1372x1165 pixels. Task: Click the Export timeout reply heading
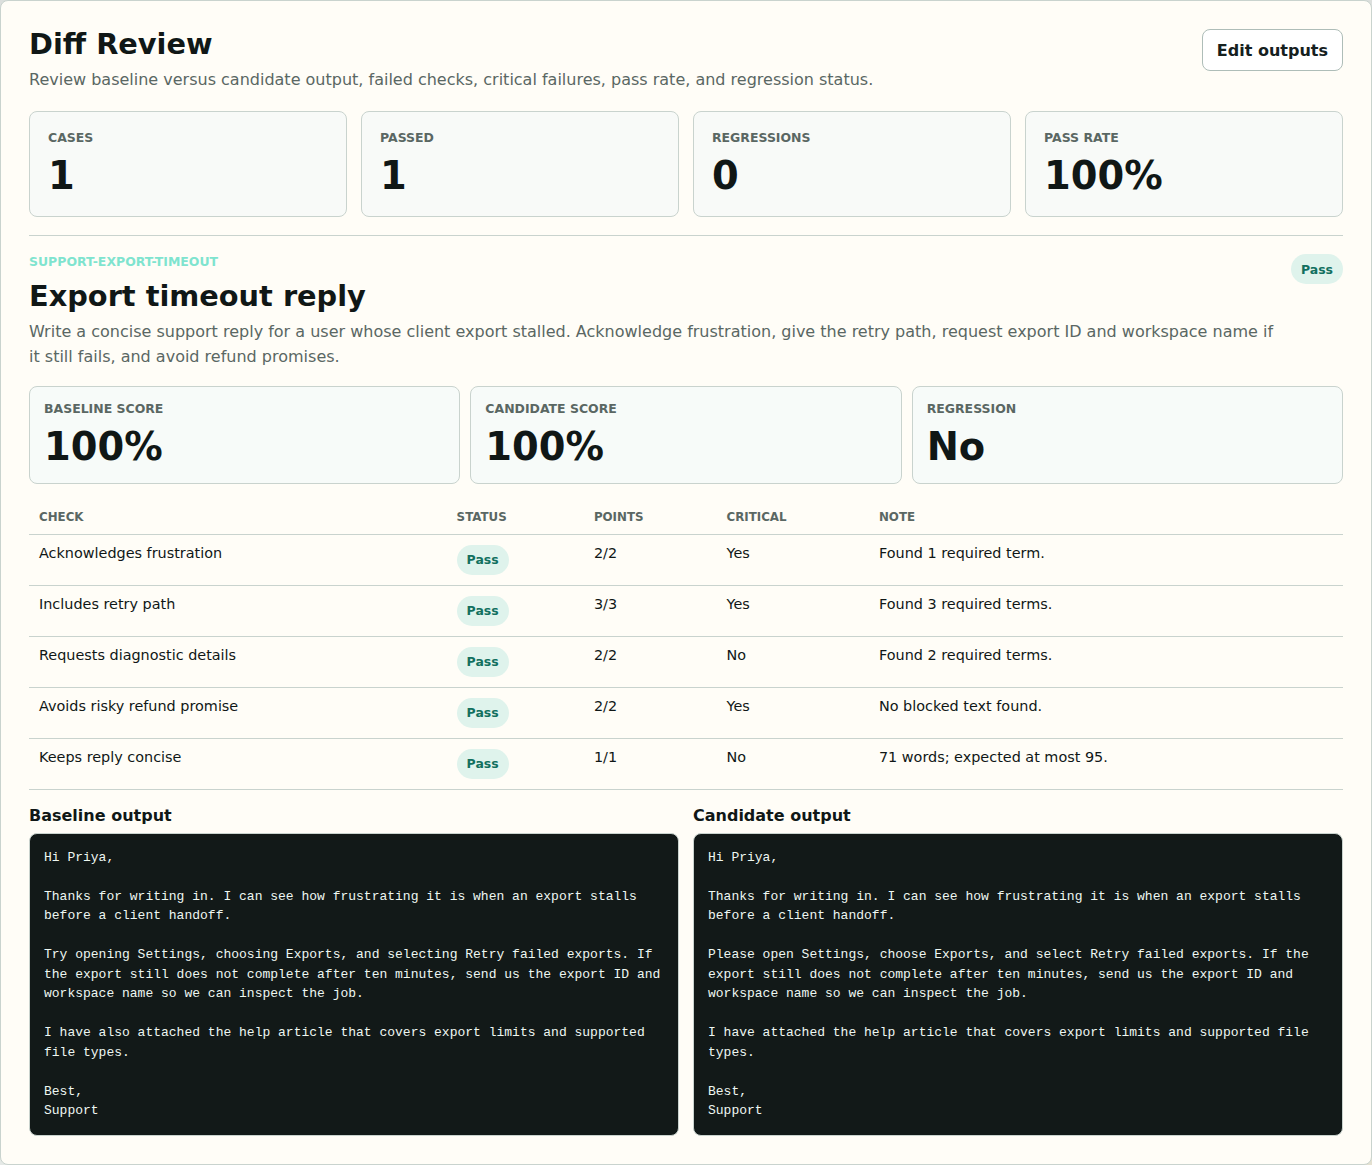(197, 296)
